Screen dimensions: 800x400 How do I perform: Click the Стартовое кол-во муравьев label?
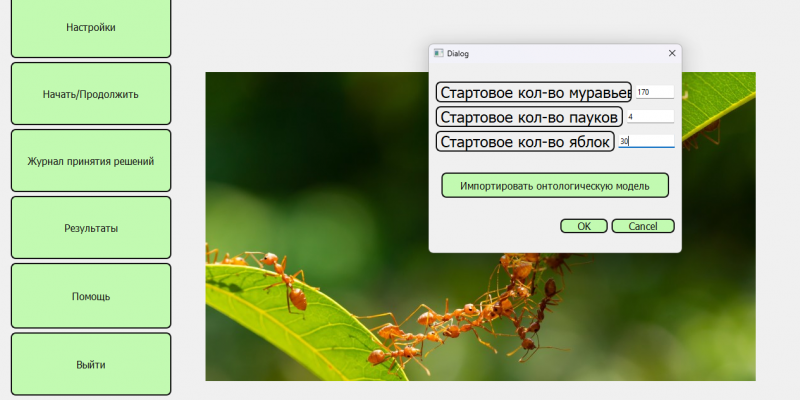click(x=534, y=92)
